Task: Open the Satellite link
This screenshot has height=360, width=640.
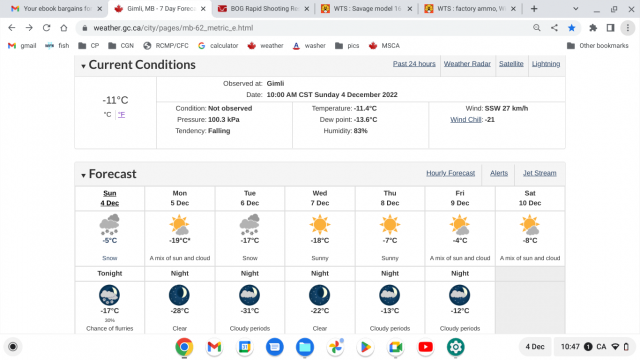Action: pyautogui.click(x=511, y=64)
